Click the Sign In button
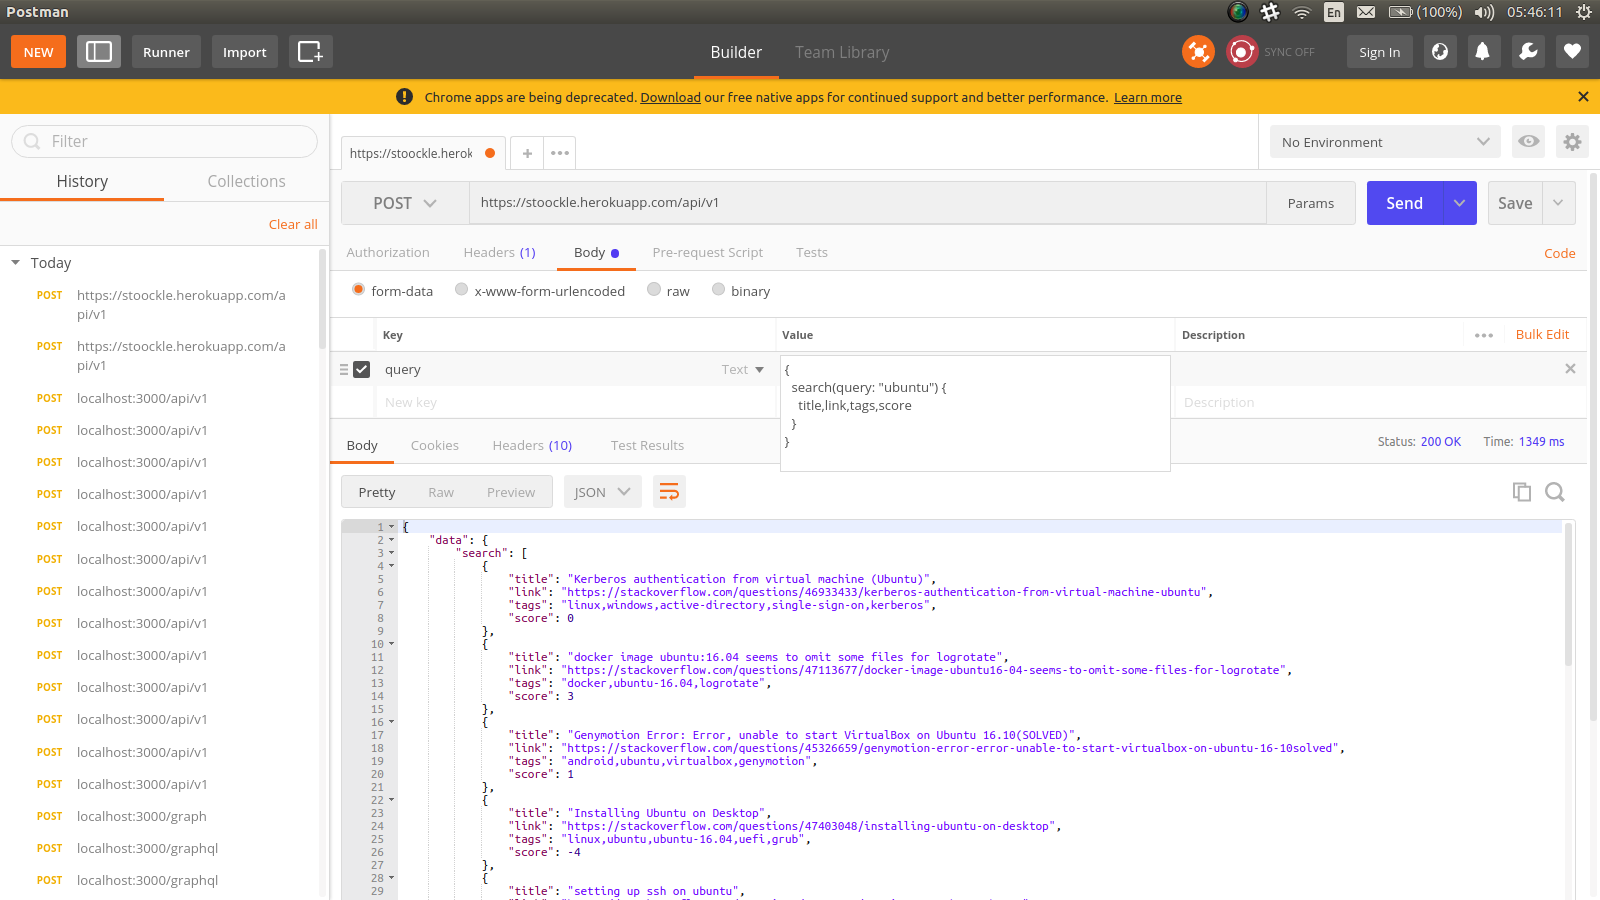 point(1380,52)
